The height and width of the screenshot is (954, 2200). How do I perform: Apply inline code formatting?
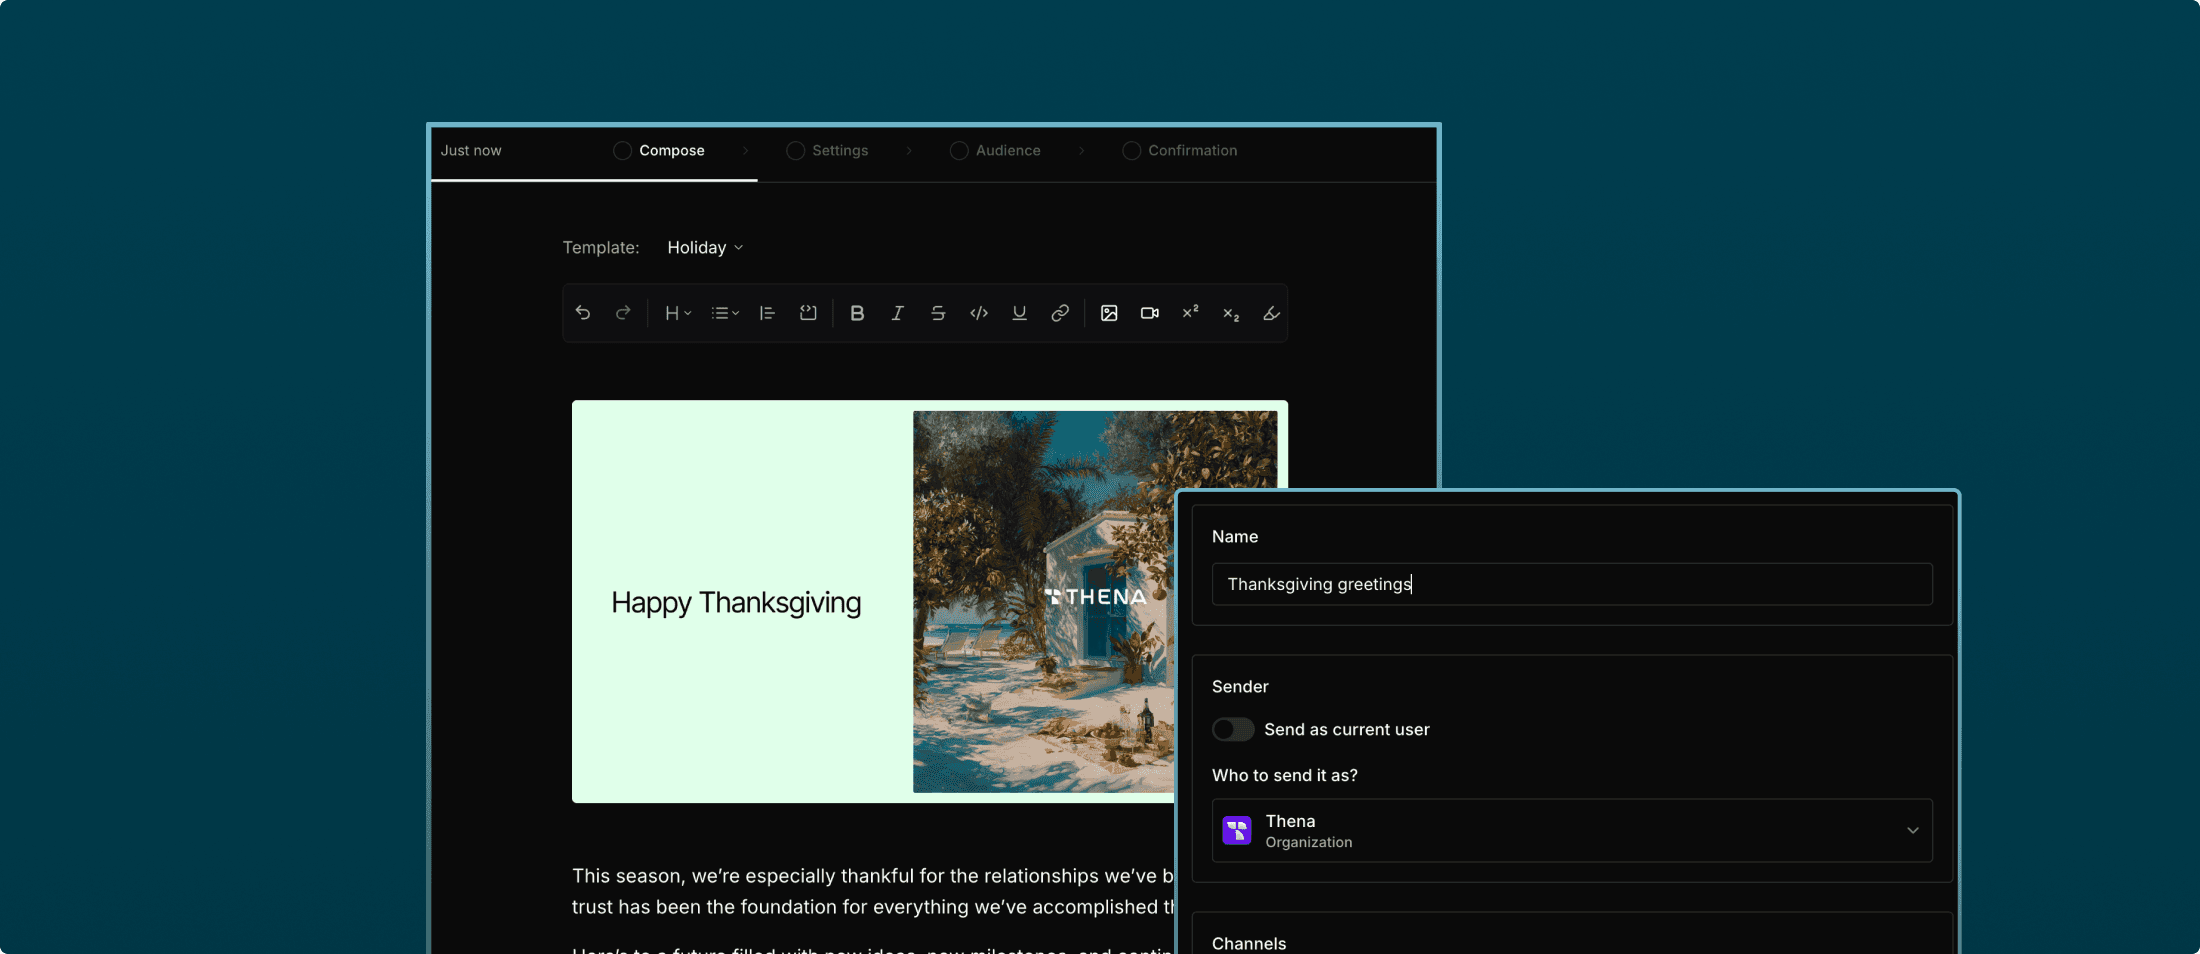979,313
